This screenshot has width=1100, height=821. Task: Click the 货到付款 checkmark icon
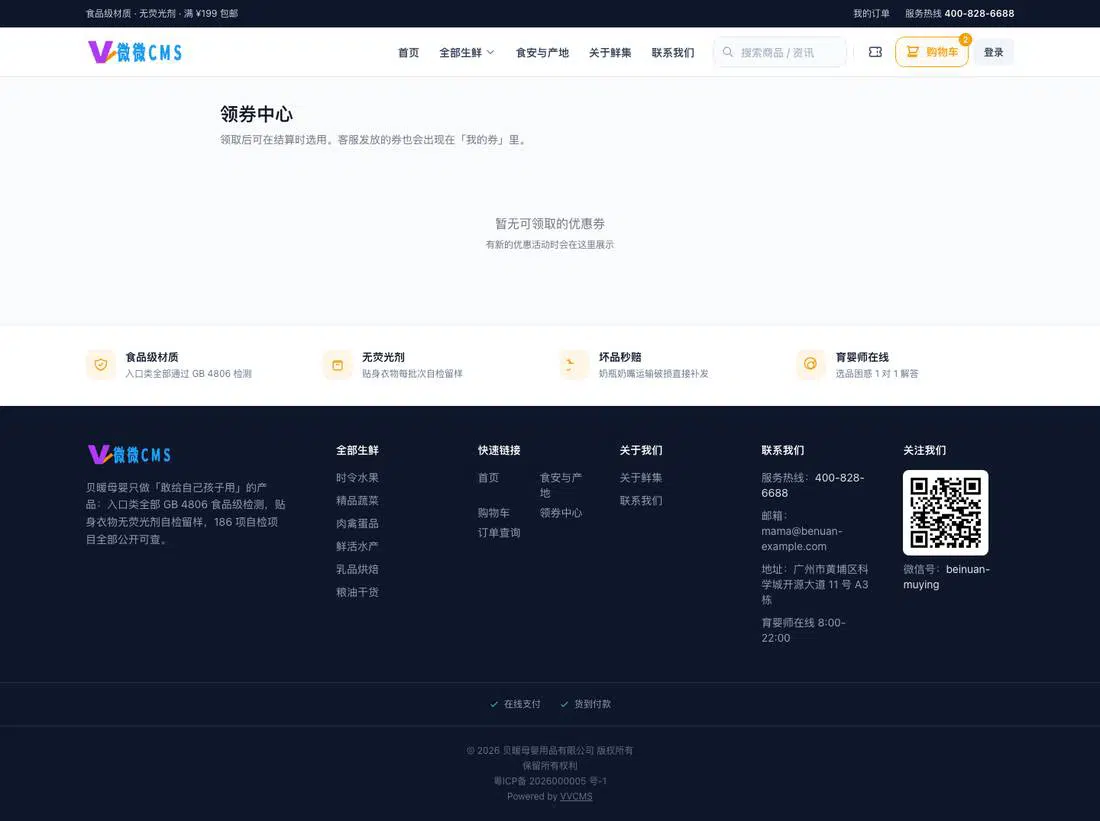point(564,704)
